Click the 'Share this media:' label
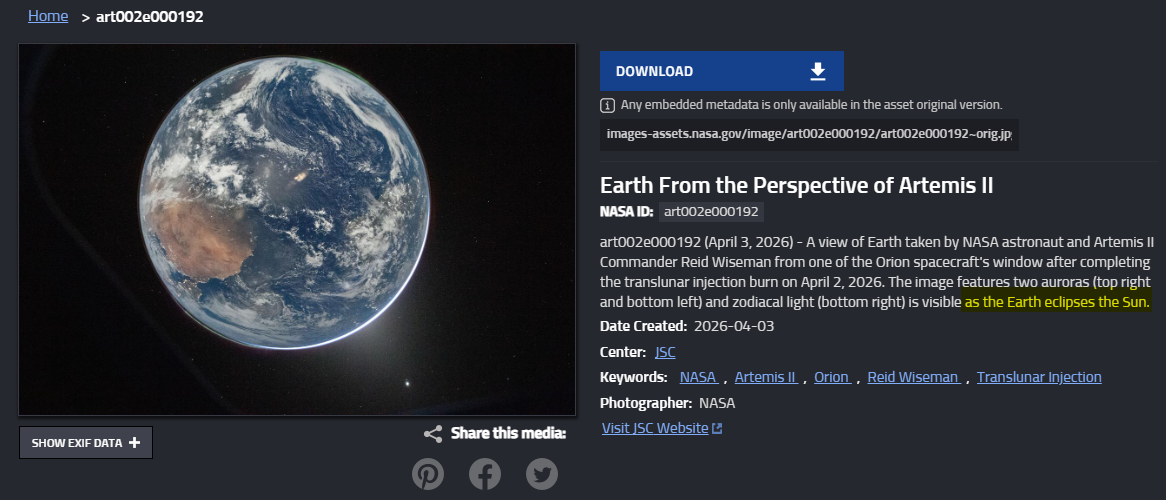Image resolution: width=1166 pixels, height=500 pixels. pos(509,434)
